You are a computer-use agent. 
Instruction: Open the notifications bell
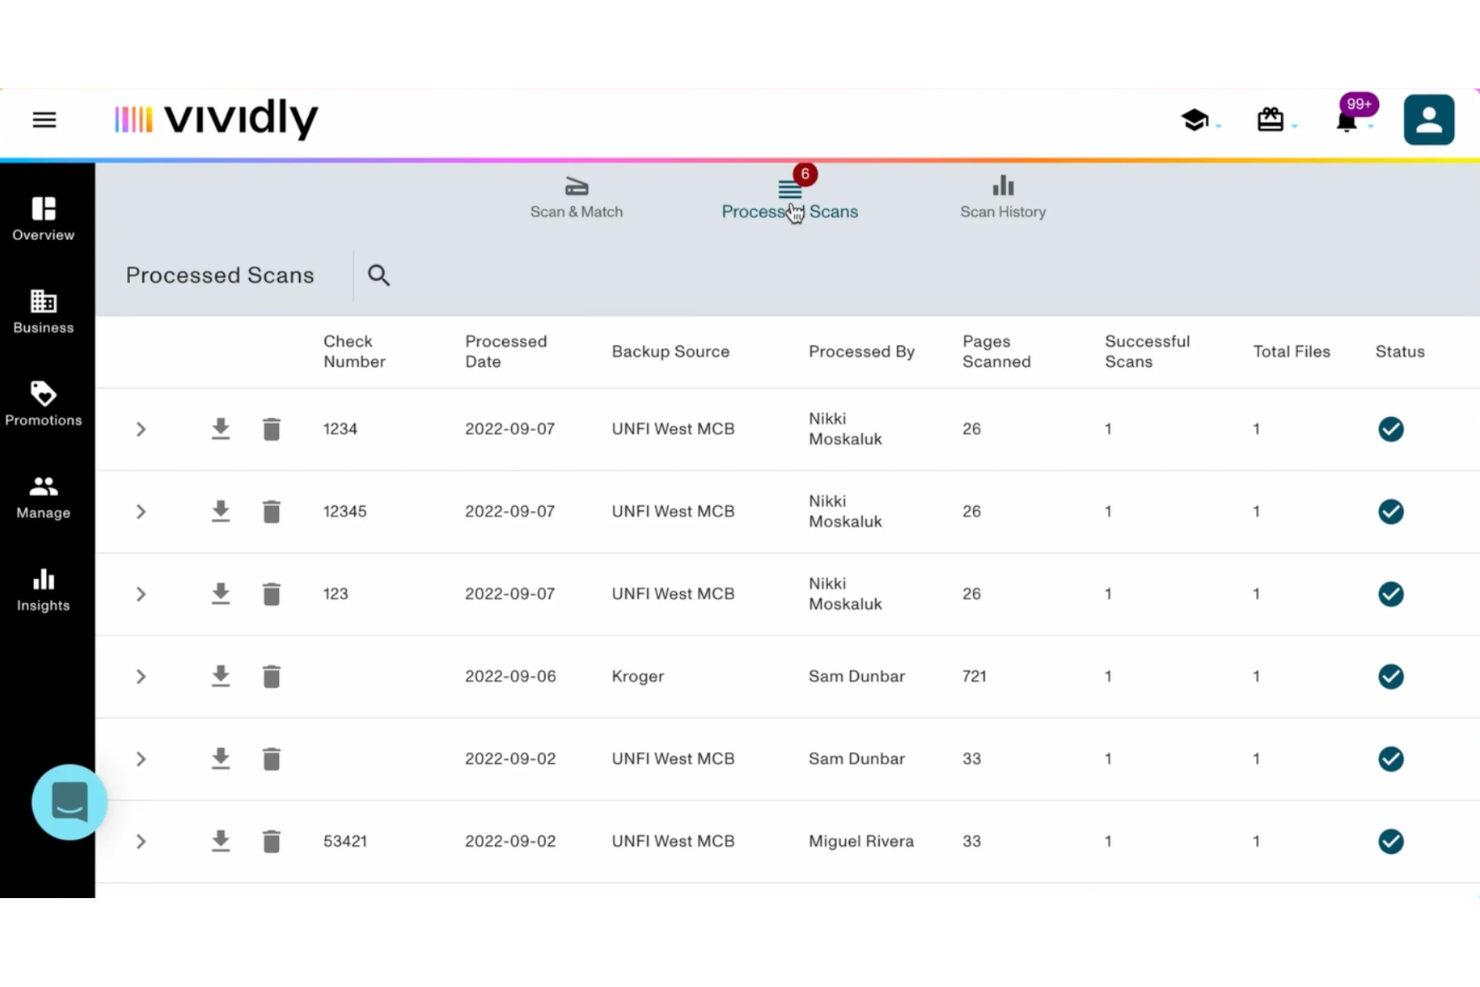(x=1347, y=120)
